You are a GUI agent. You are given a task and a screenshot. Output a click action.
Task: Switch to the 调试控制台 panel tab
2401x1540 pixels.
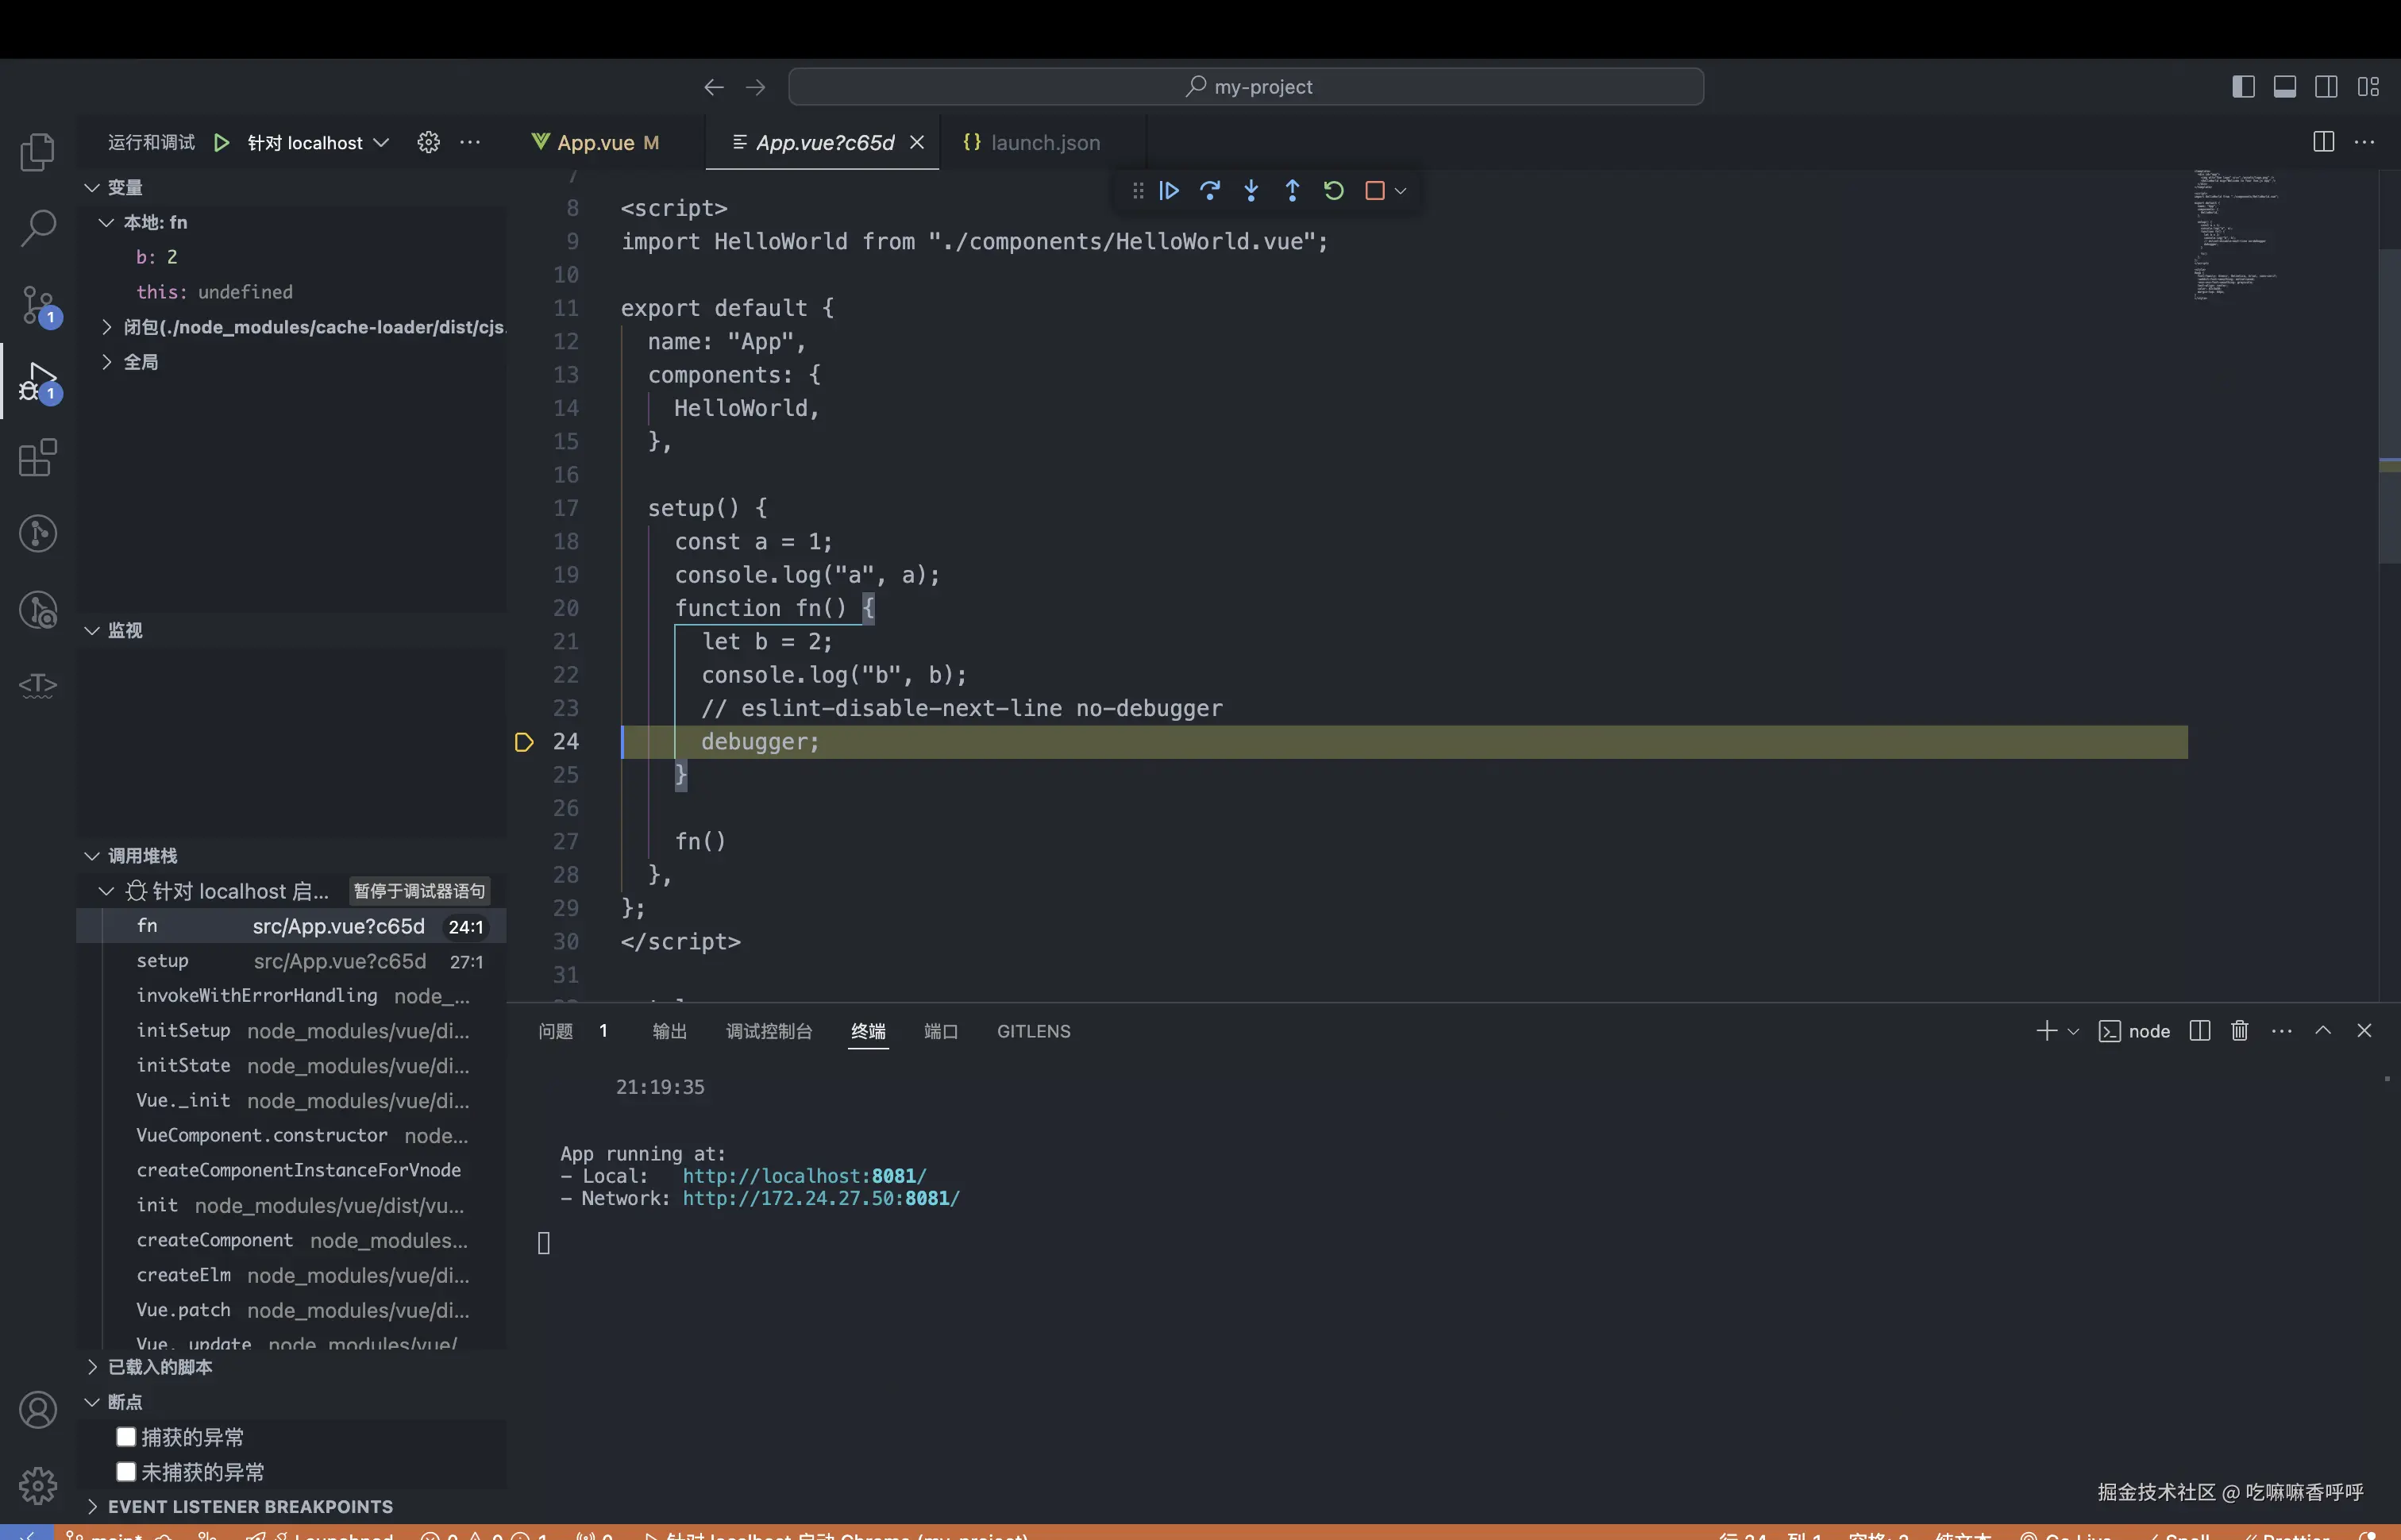tap(768, 1031)
